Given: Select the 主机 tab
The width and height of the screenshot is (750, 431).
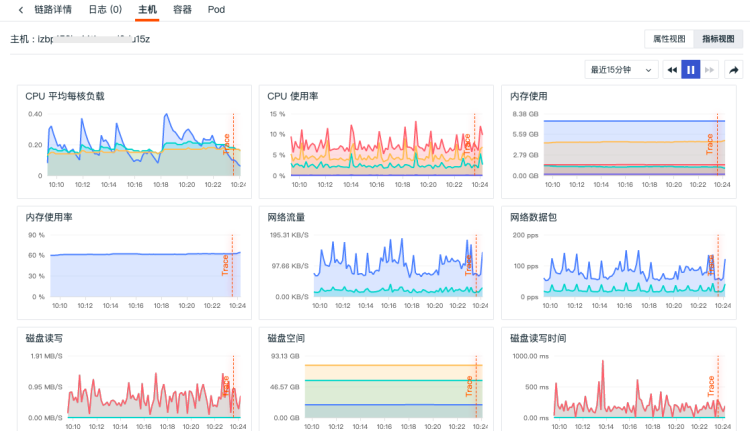Looking at the screenshot, I should click(147, 10).
